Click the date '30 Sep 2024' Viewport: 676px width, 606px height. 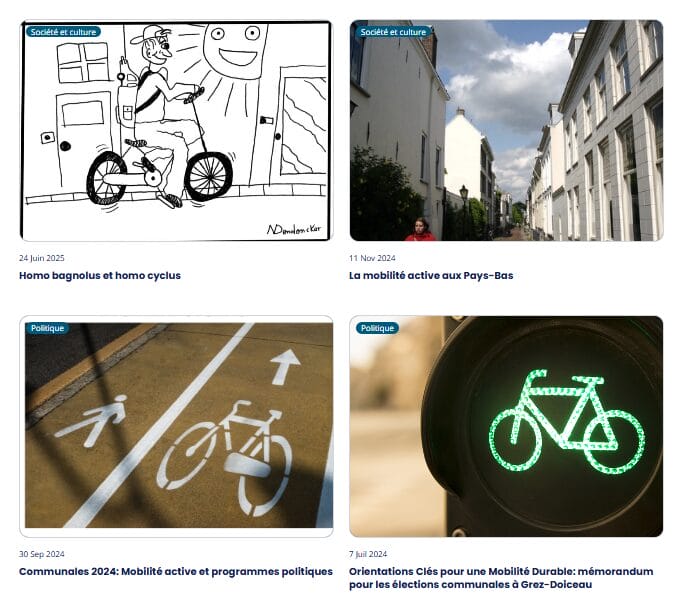pyautogui.click(x=41, y=554)
